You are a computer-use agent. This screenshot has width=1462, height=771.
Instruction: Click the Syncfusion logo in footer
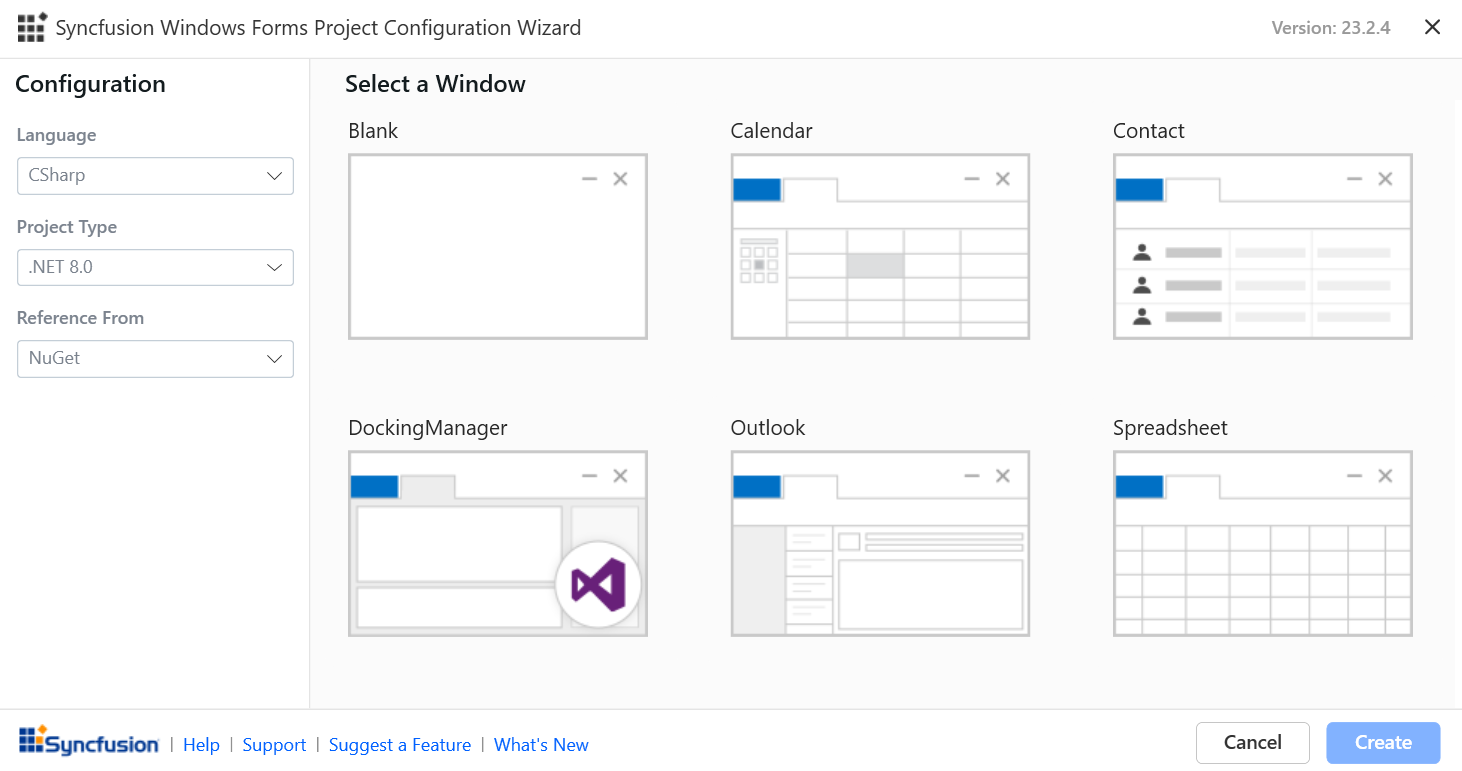tap(89, 742)
